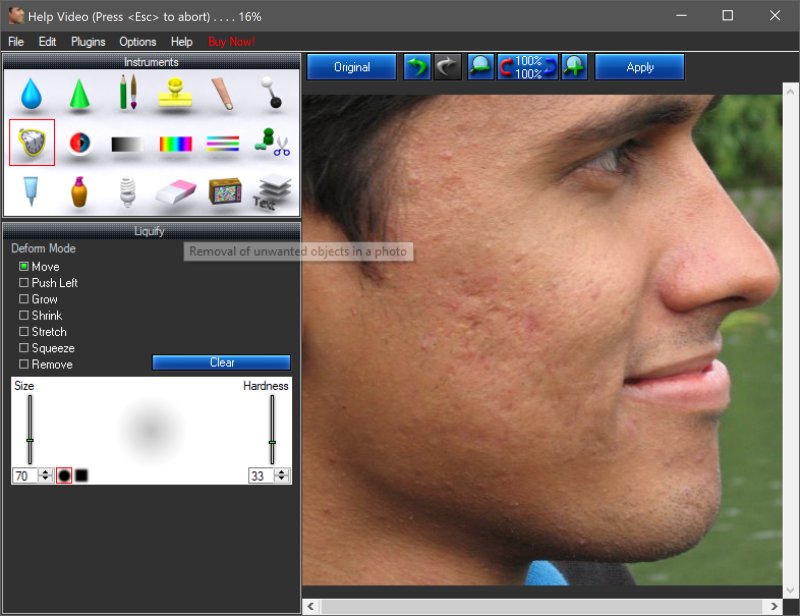Viewport: 800px width, 616px height.
Task: Check the Grow deform mode
Action: coord(38,299)
